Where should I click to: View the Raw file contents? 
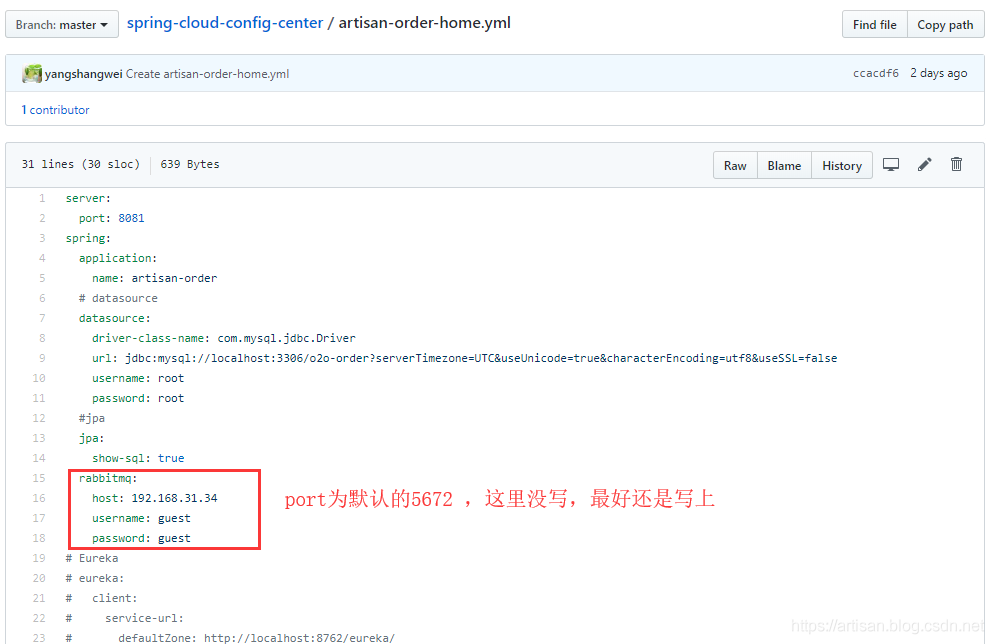tap(735, 165)
